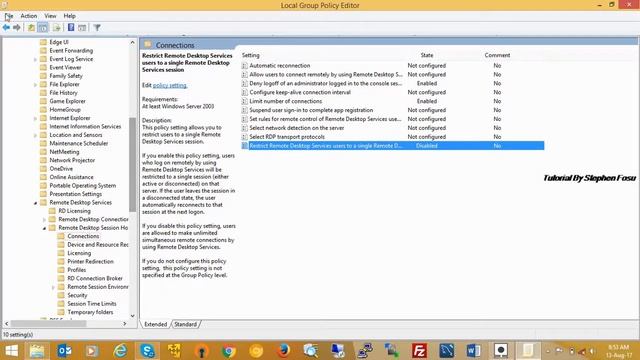Click the folder icon next to RD Licensing
Viewport: 640px width, 360px height.
coord(52,211)
